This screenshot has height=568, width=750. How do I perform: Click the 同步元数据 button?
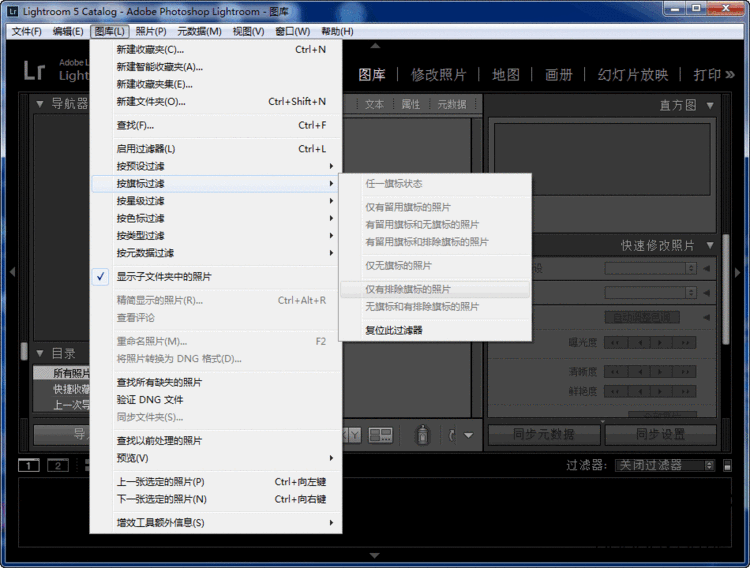[x=544, y=434]
